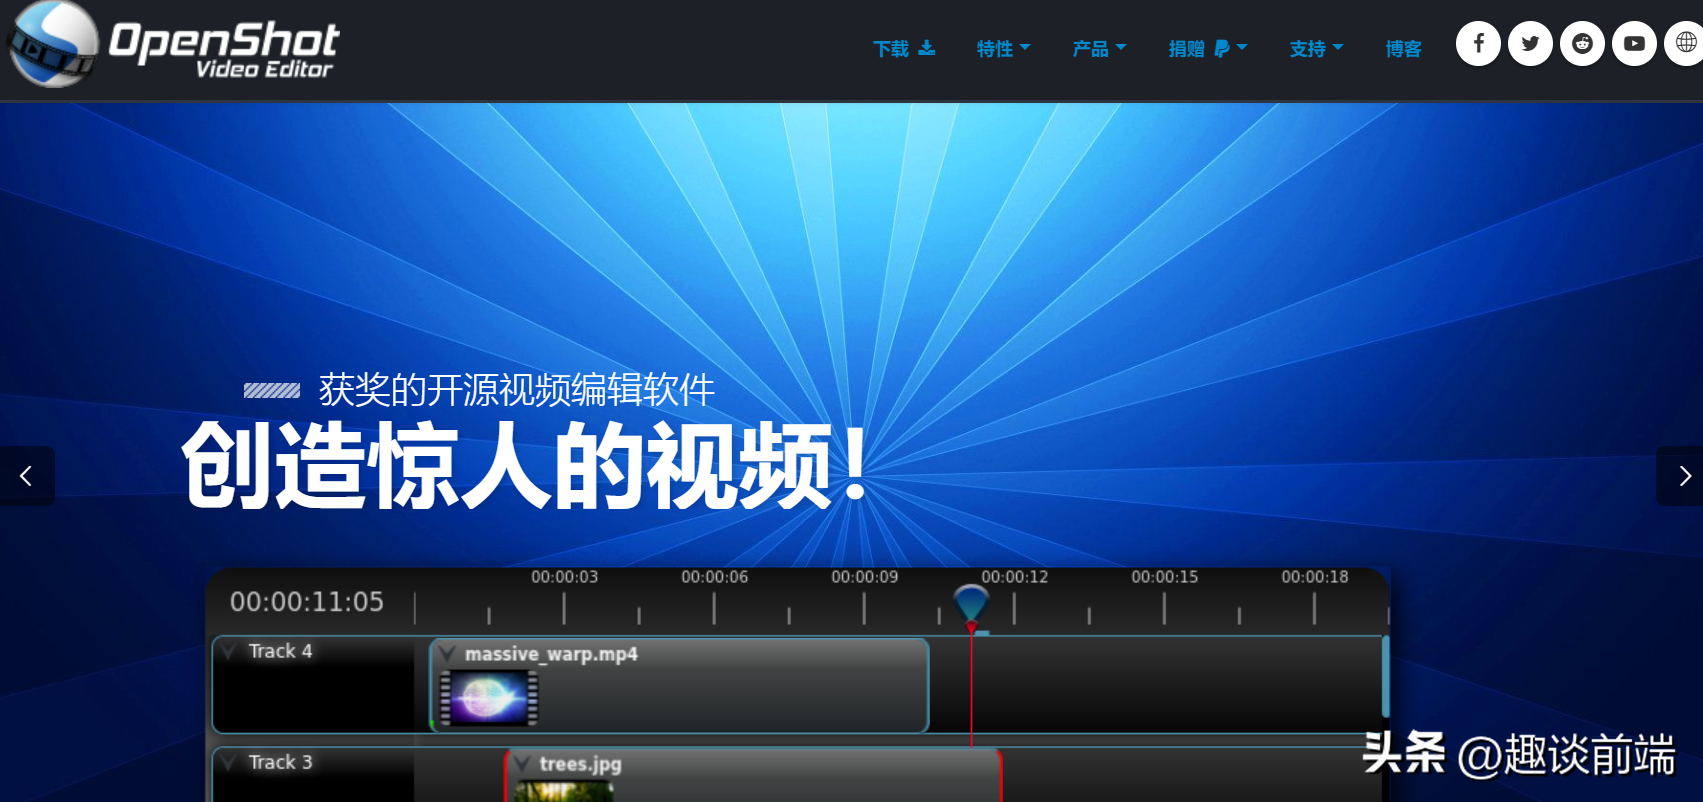Go to next carousel slide arrow

pyautogui.click(x=1682, y=476)
